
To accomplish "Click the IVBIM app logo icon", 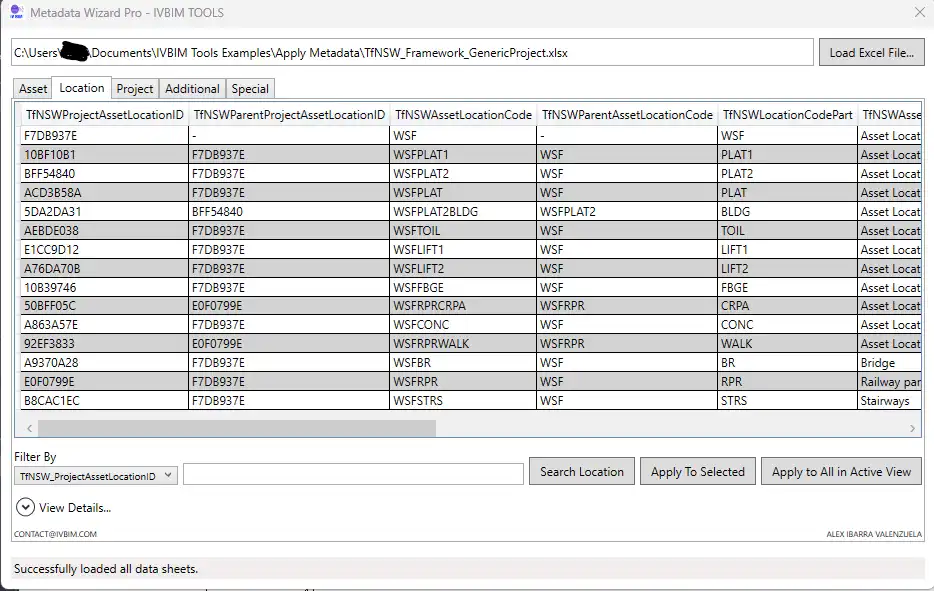I will 16,12.
